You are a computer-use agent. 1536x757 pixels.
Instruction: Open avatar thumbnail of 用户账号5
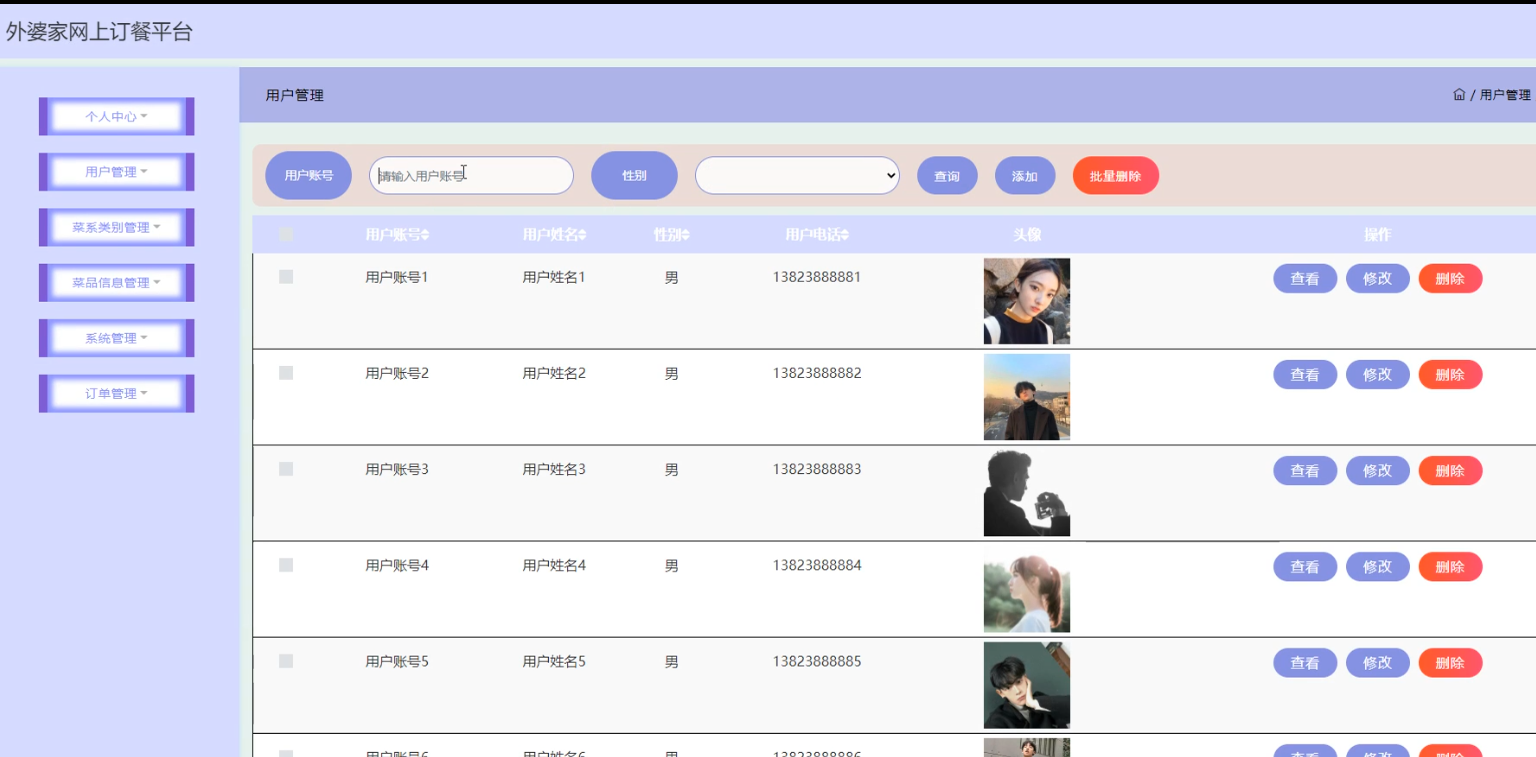[x=1027, y=685]
